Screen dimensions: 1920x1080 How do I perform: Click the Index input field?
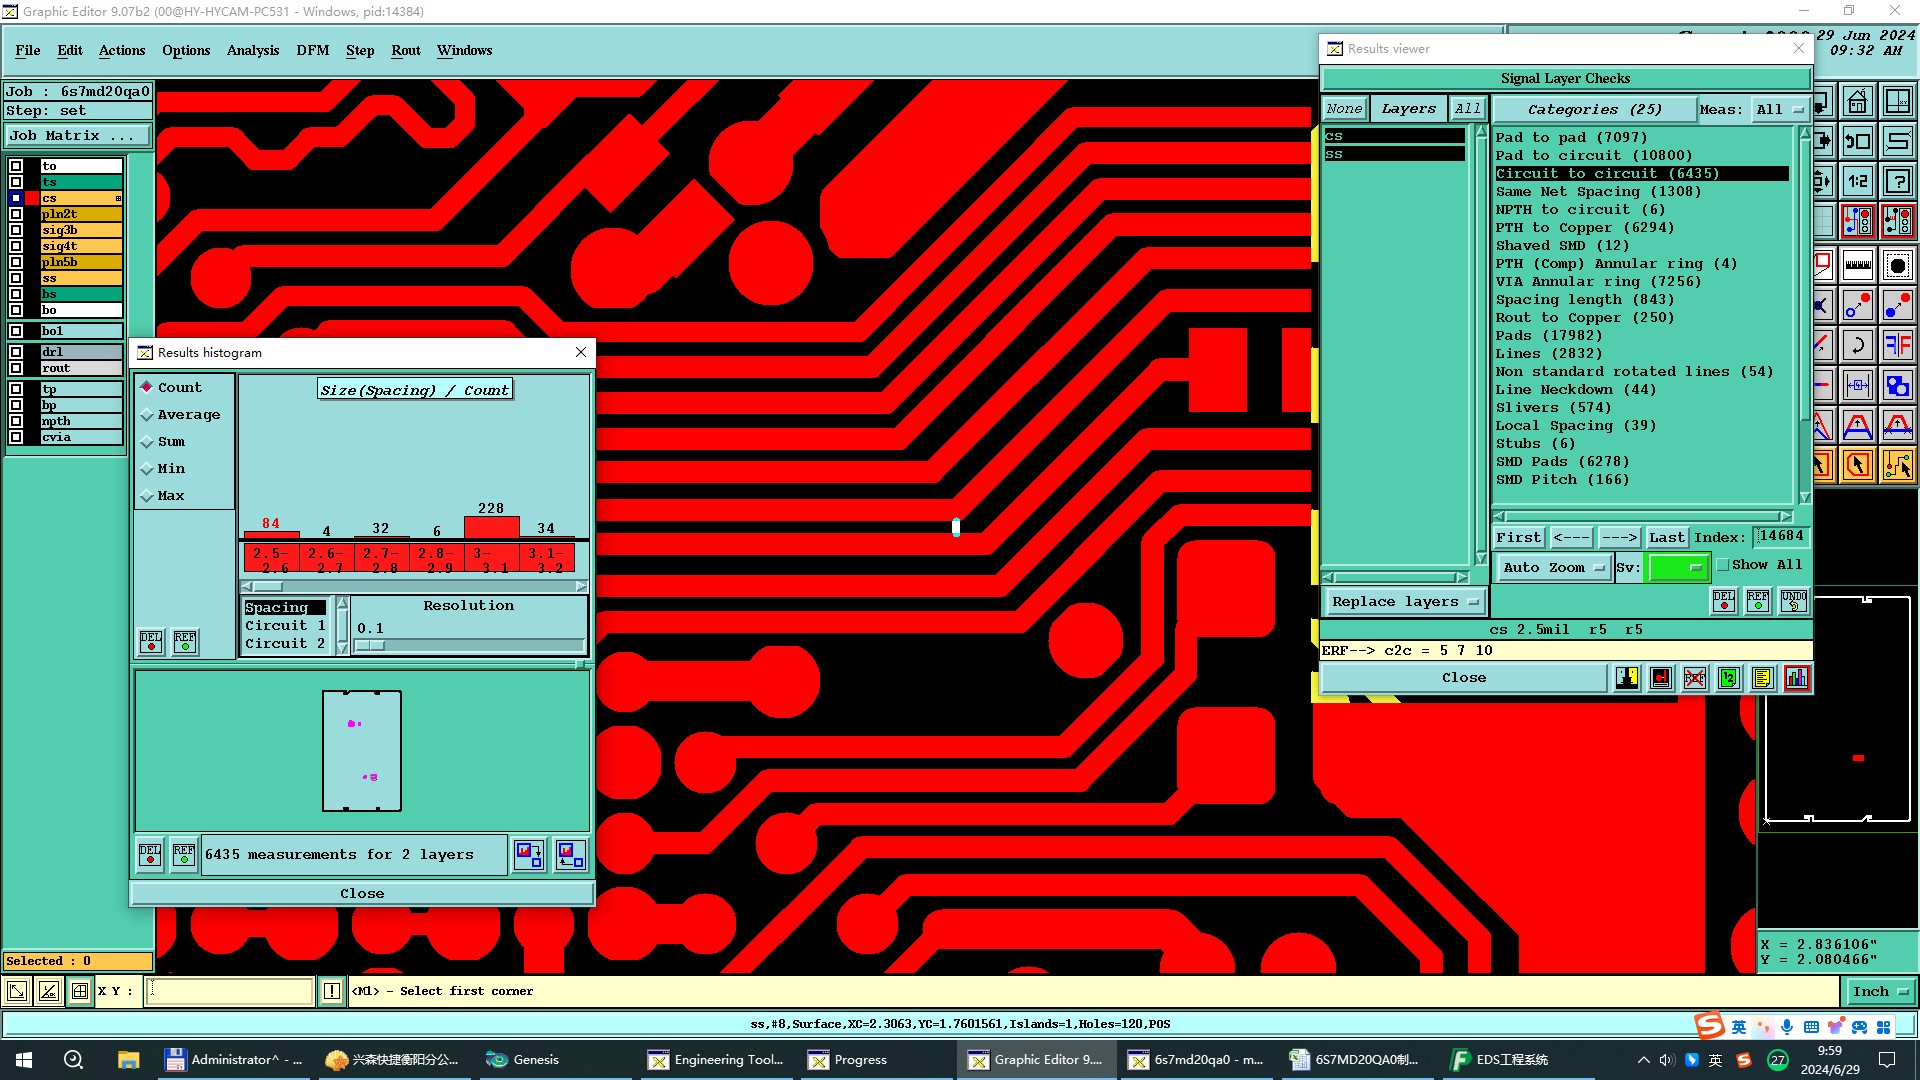point(1781,536)
